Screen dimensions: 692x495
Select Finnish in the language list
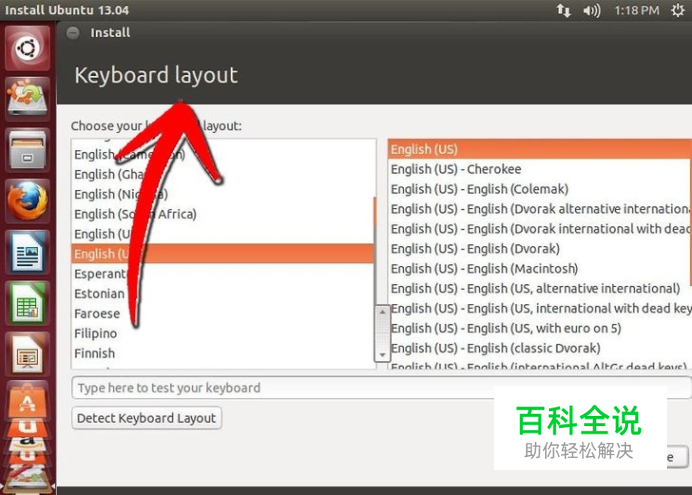tap(222, 353)
